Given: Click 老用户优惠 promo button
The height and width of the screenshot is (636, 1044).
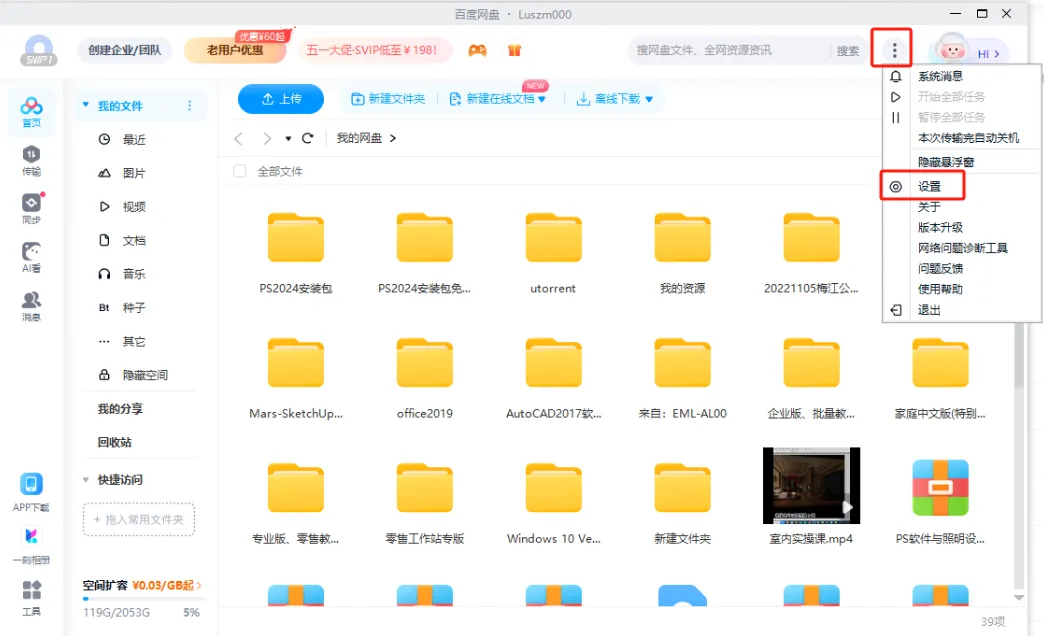Looking at the screenshot, I should [x=235, y=50].
